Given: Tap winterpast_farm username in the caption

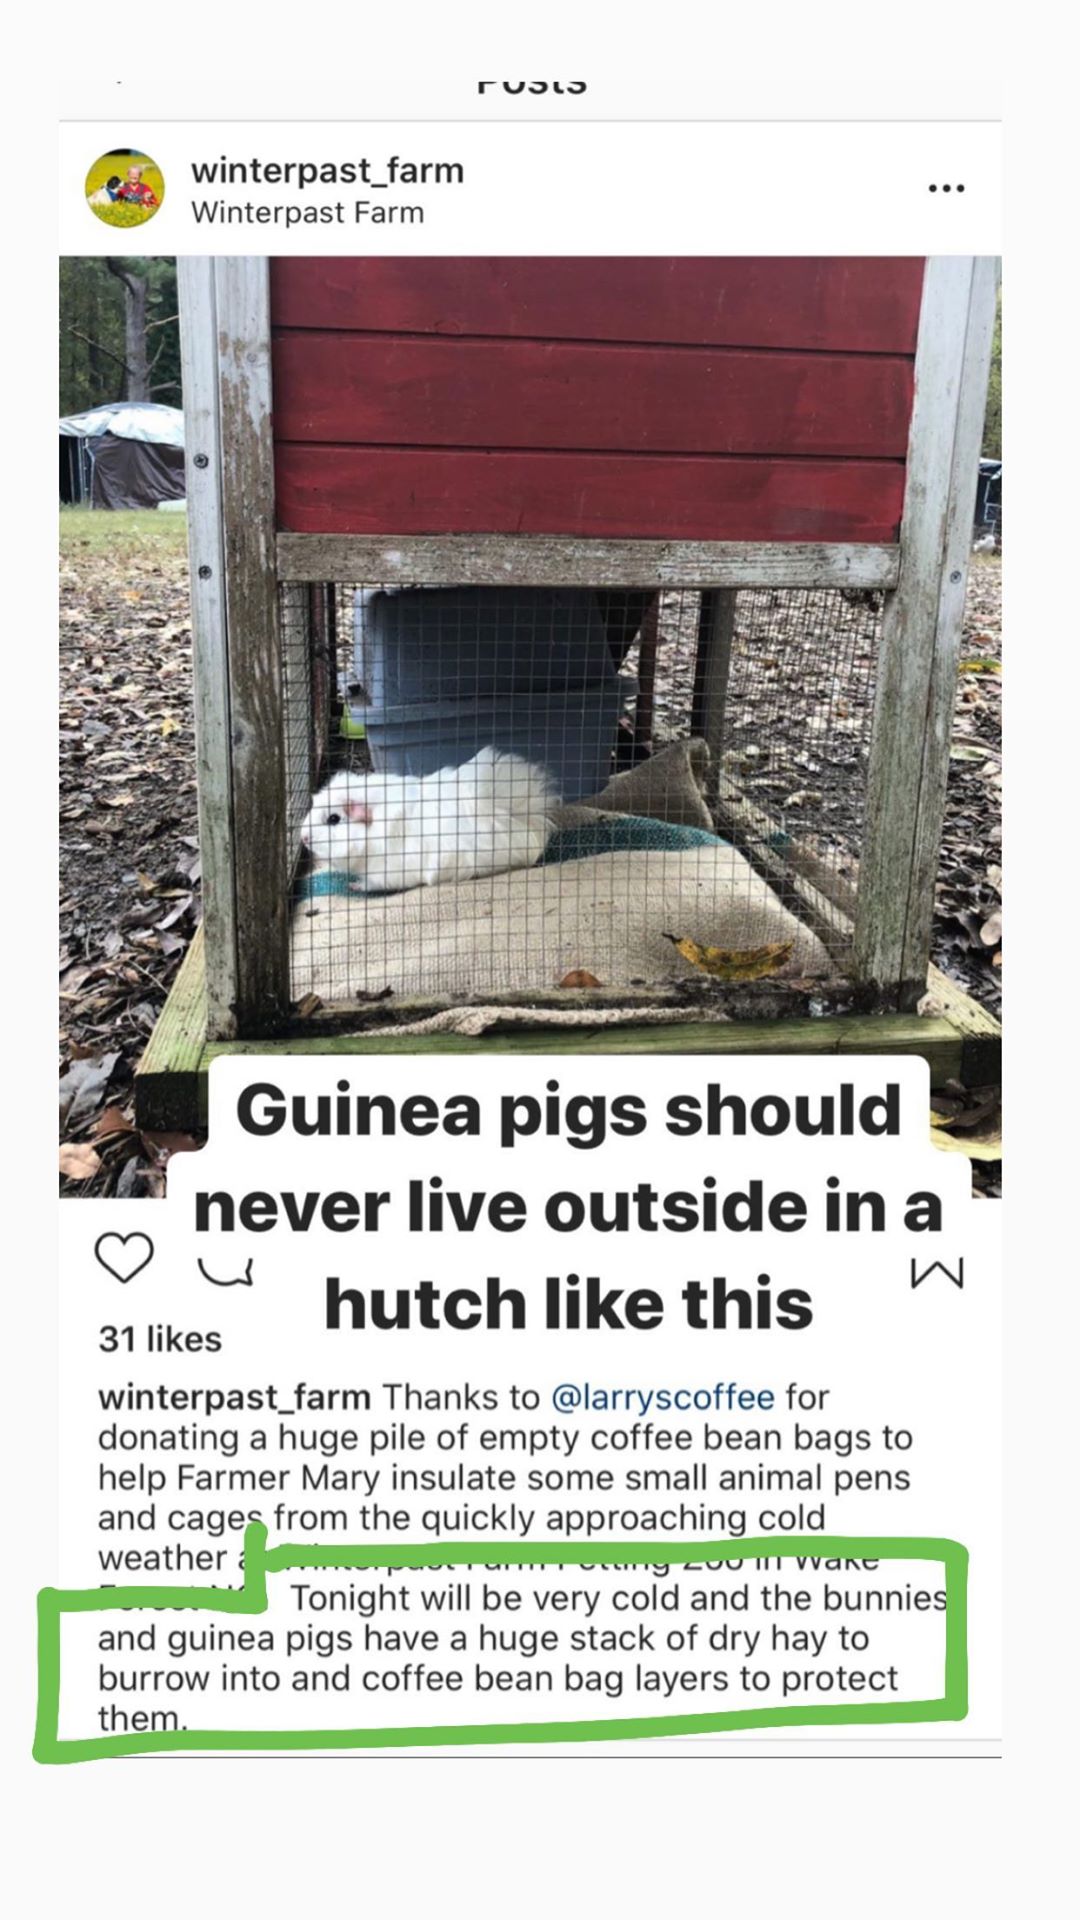Looking at the screenshot, I should coord(234,1397).
